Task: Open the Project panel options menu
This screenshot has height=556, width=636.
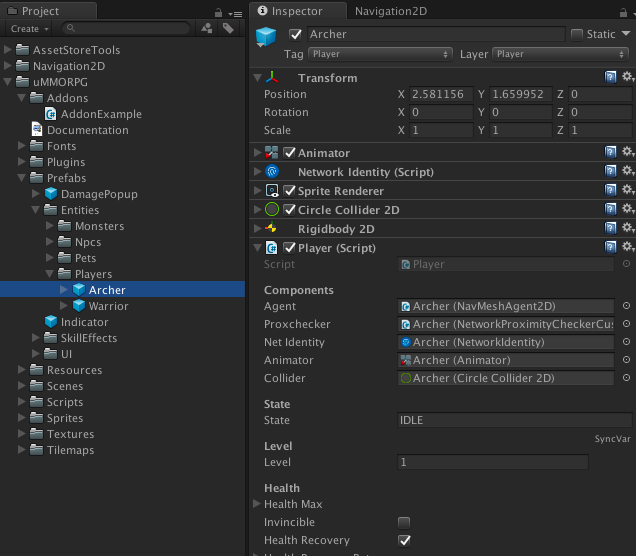Action: coord(235,14)
